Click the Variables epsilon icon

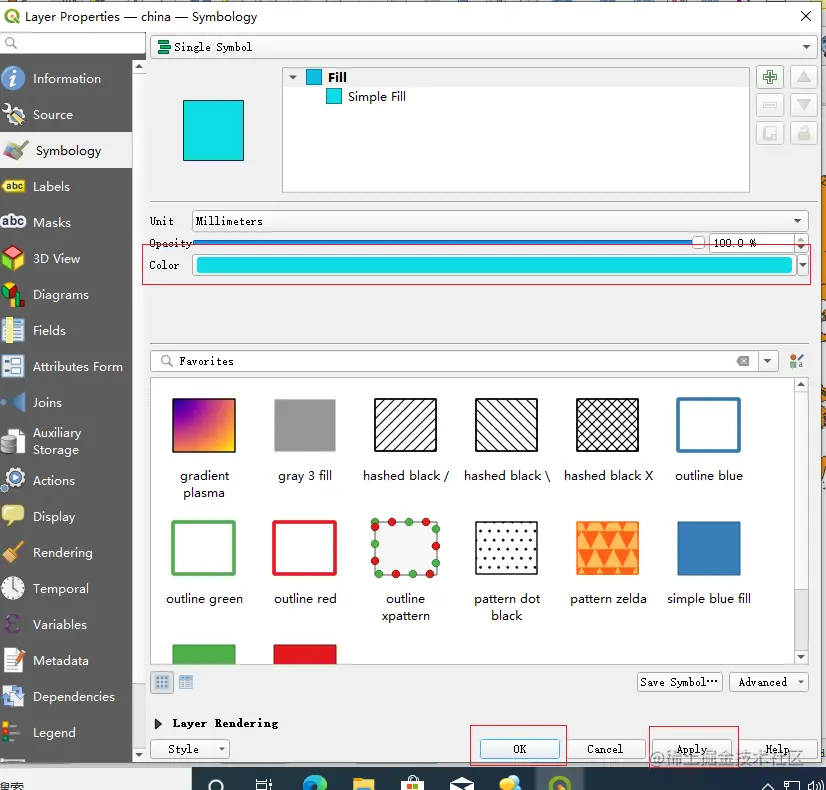pos(13,624)
